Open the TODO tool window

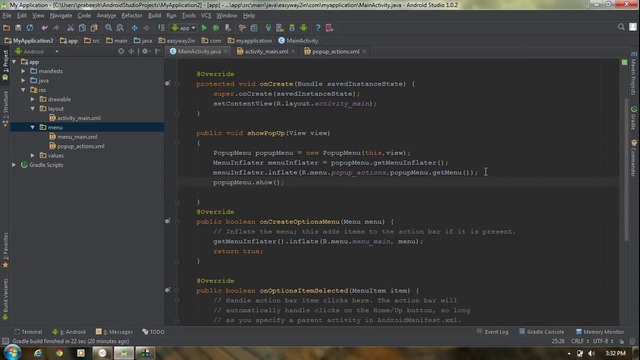click(153, 332)
